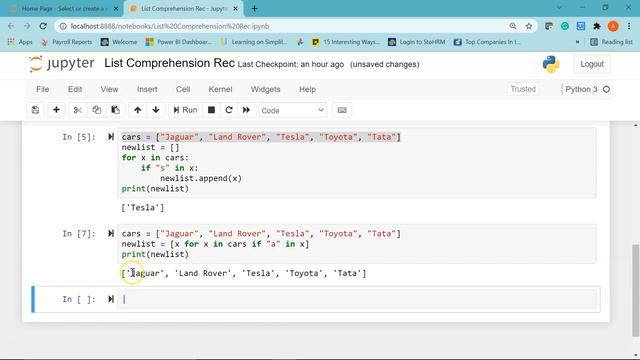
Task: Open cell type dropdown showing Code
Action: 293,111
